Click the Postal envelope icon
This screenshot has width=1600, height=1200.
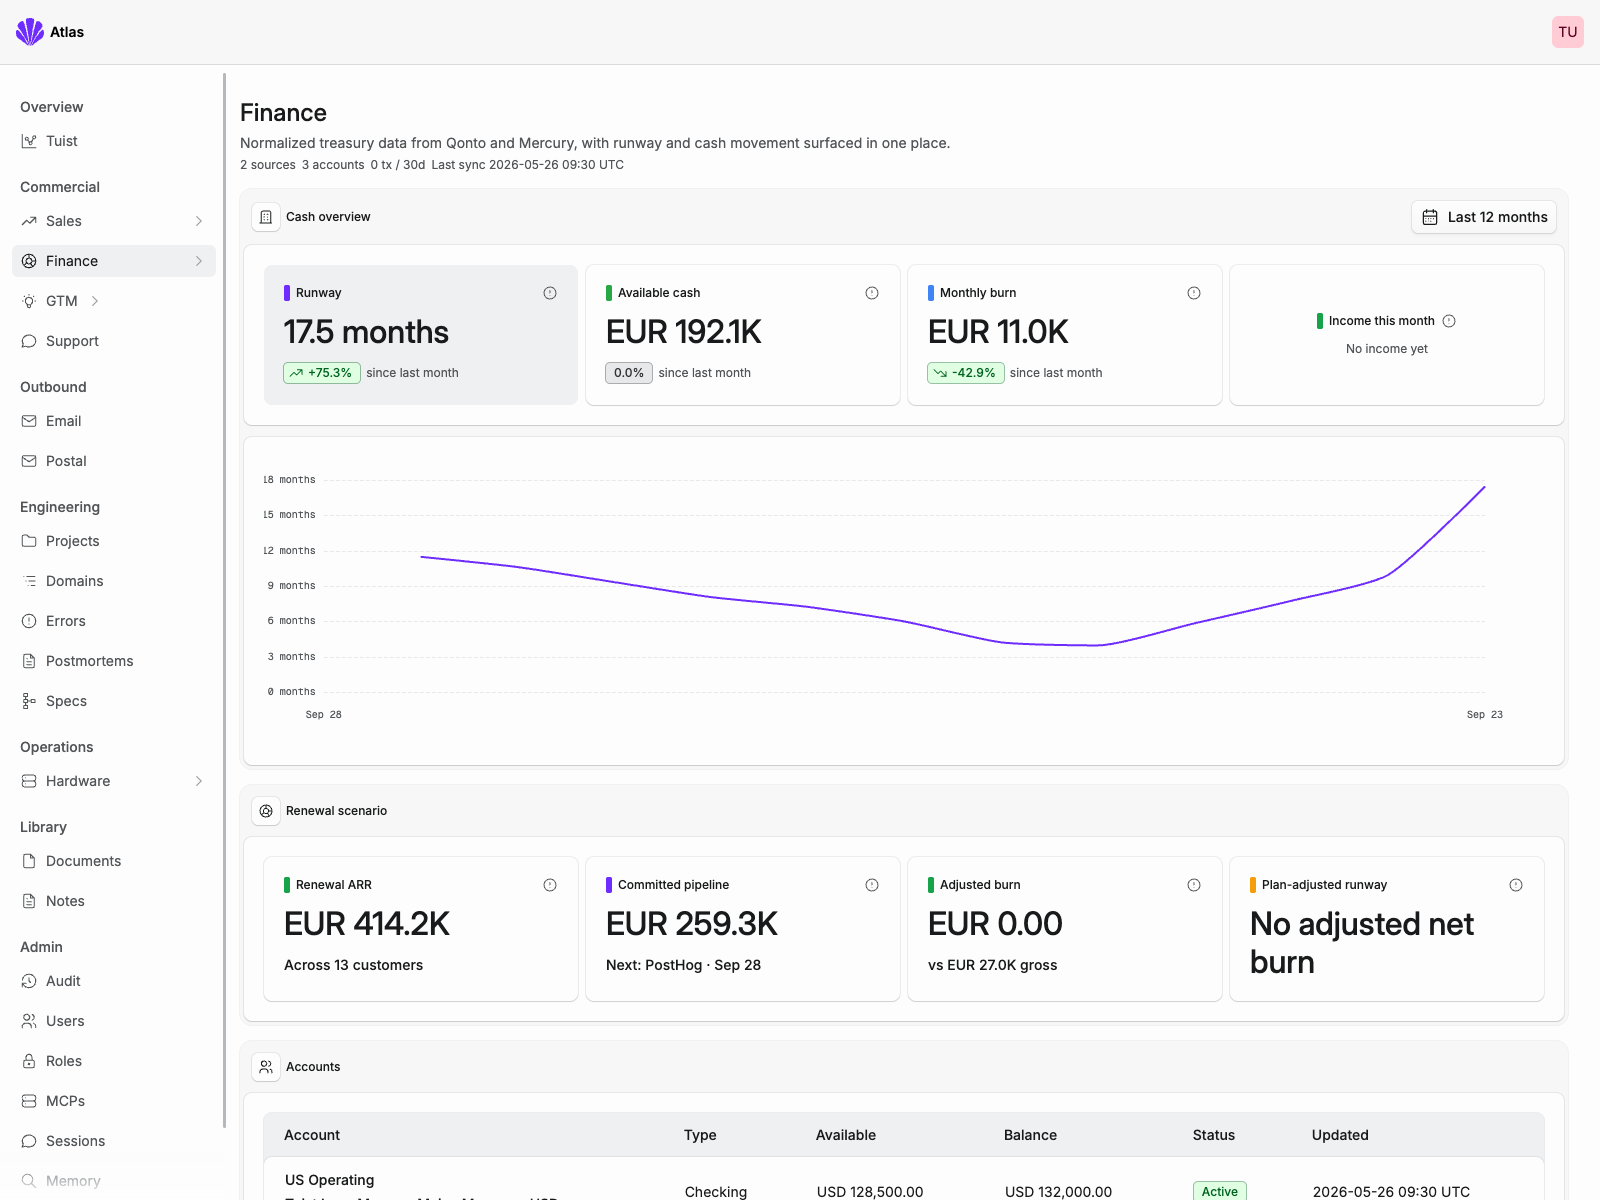click(29, 461)
